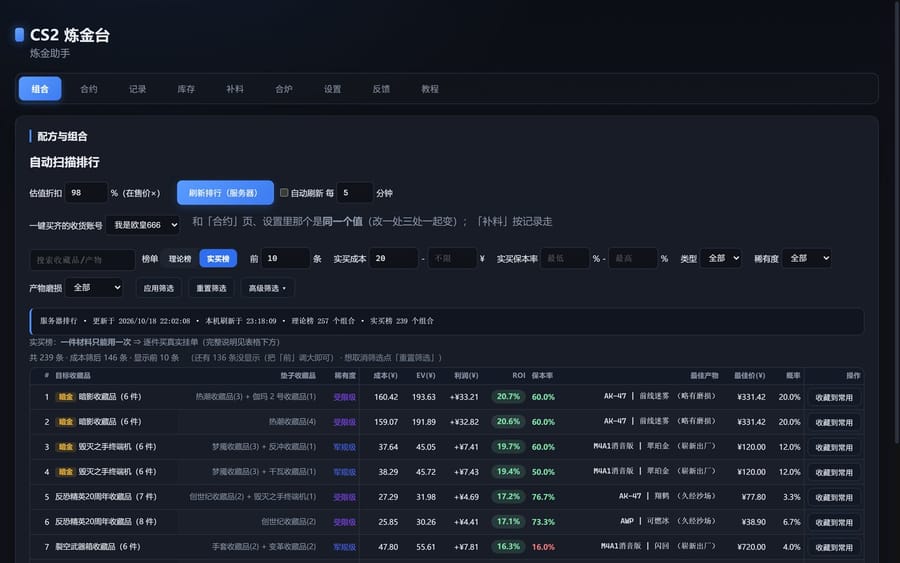900x563 pixels.
Task: Click the ROI column header
Action: coord(518,375)
